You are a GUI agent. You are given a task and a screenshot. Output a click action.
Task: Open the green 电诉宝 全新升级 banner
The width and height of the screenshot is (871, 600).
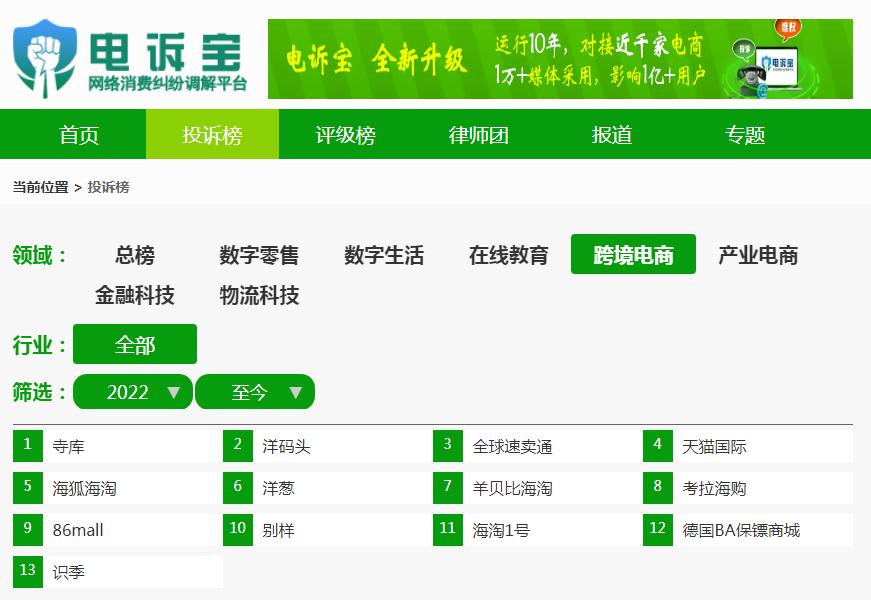[560, 59]
